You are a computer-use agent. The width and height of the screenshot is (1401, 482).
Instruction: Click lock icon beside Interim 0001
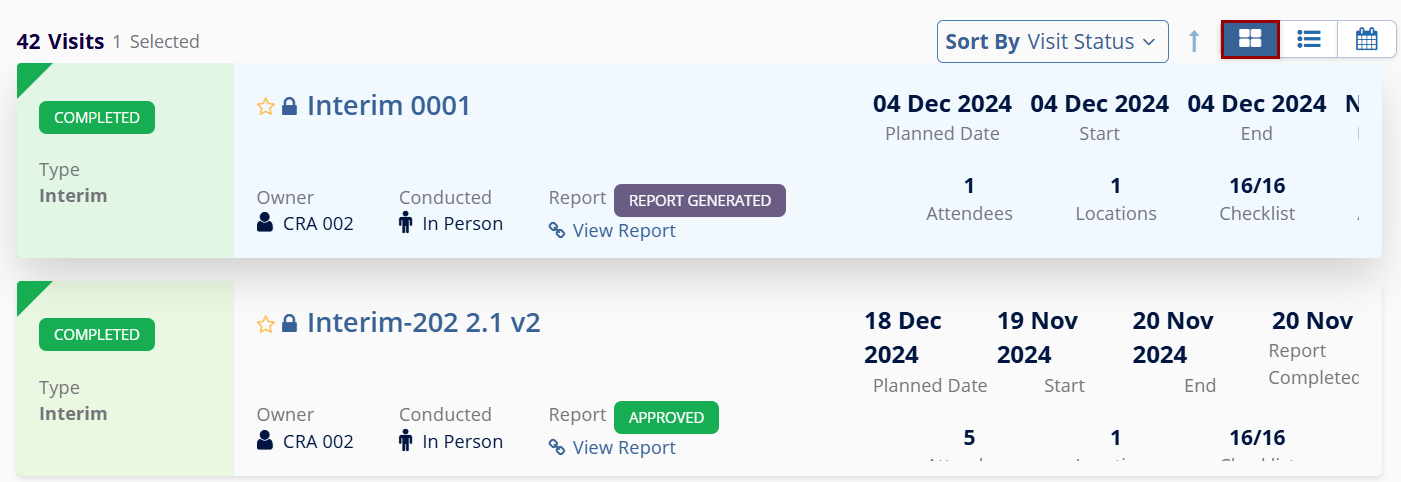[x=289, y=106]
